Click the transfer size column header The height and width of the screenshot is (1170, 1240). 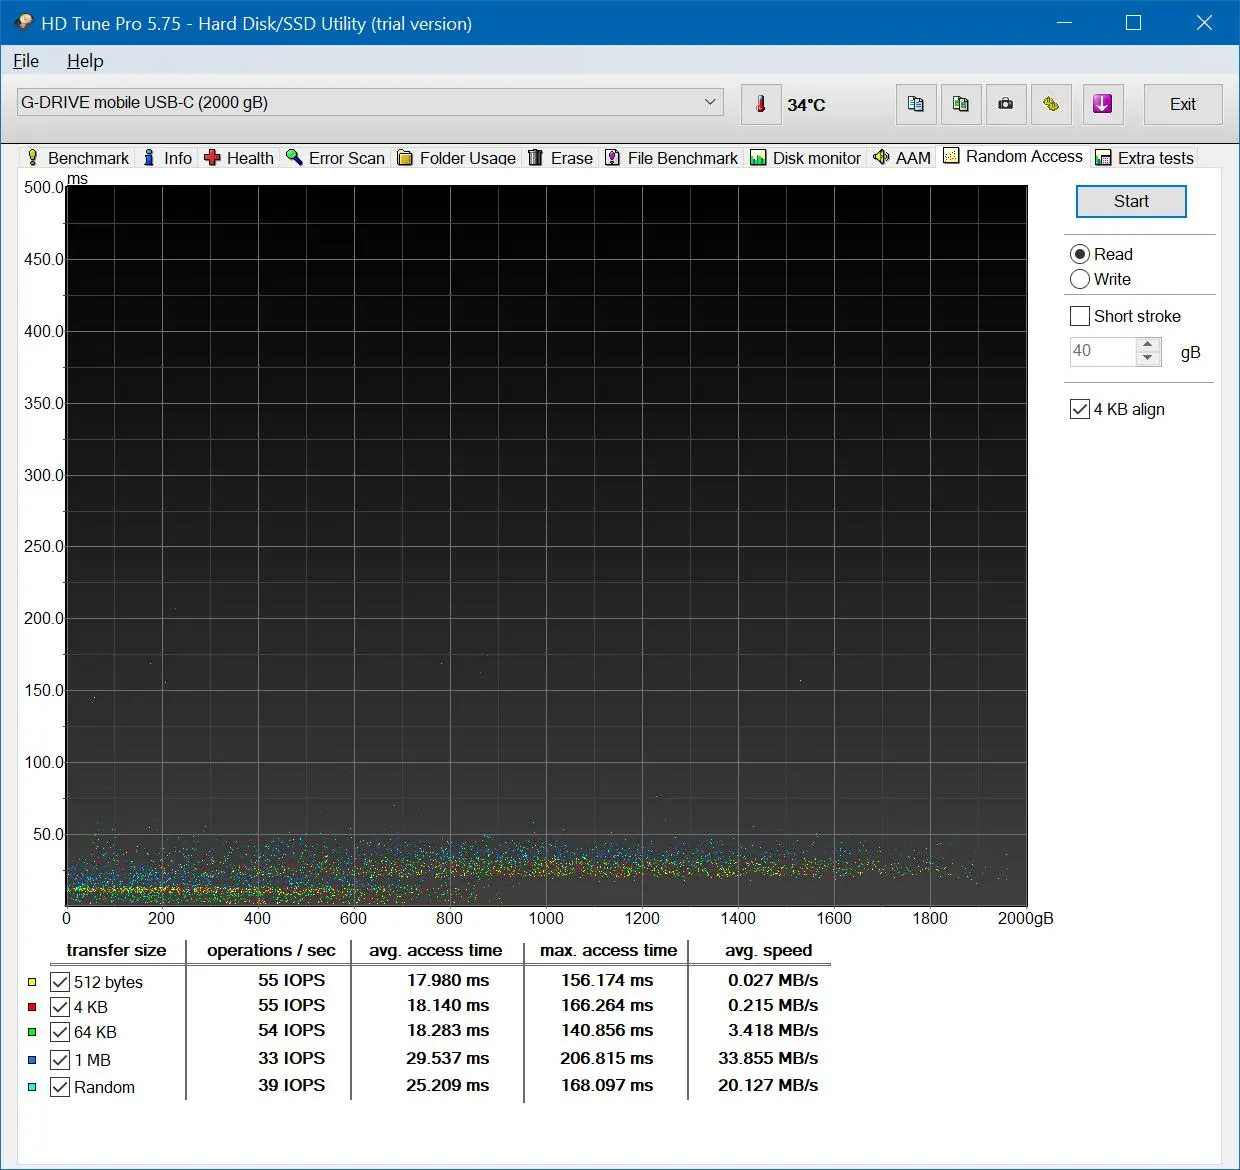[116, 950]
